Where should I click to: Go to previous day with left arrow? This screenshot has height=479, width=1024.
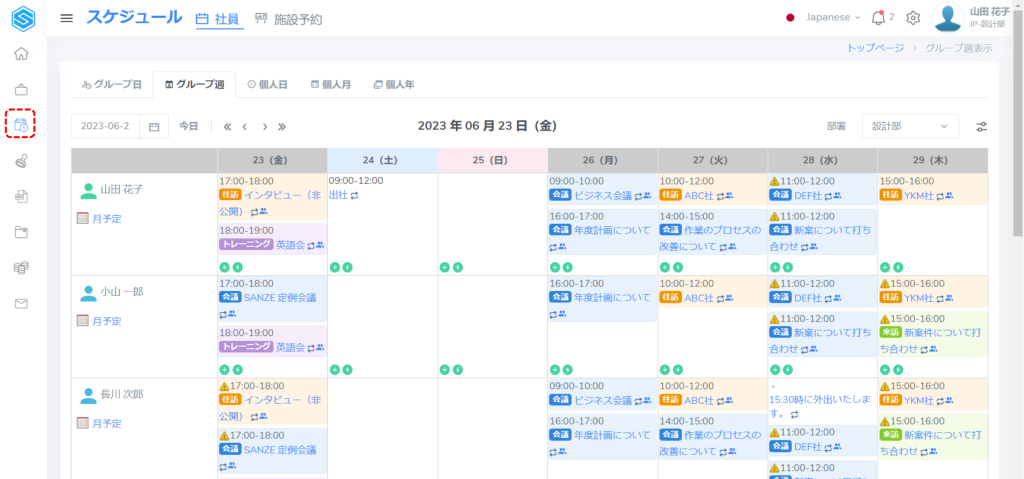(246, 127)
